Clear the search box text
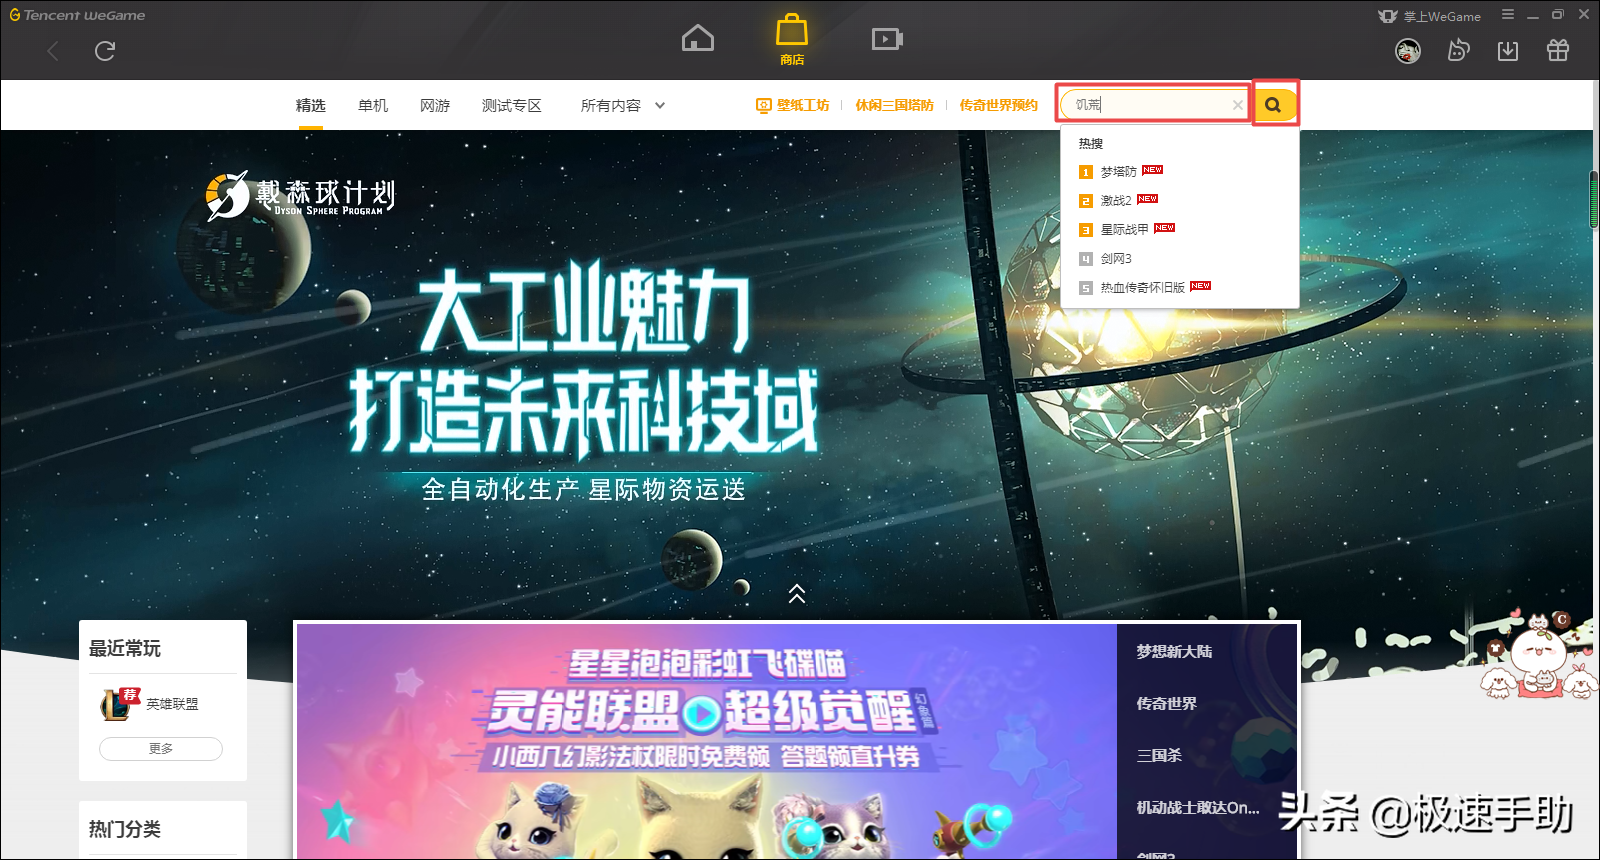1600x860 pixels. tap(1237, 105)
